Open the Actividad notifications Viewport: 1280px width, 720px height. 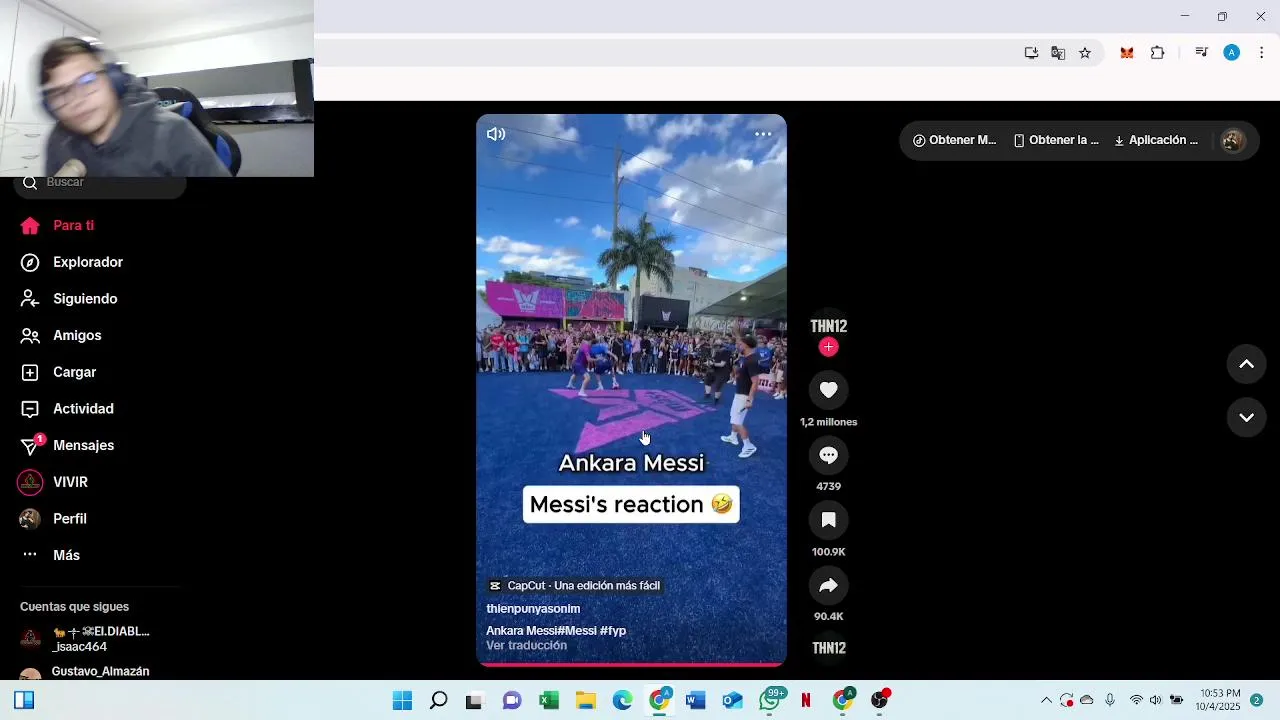[67, 409]
